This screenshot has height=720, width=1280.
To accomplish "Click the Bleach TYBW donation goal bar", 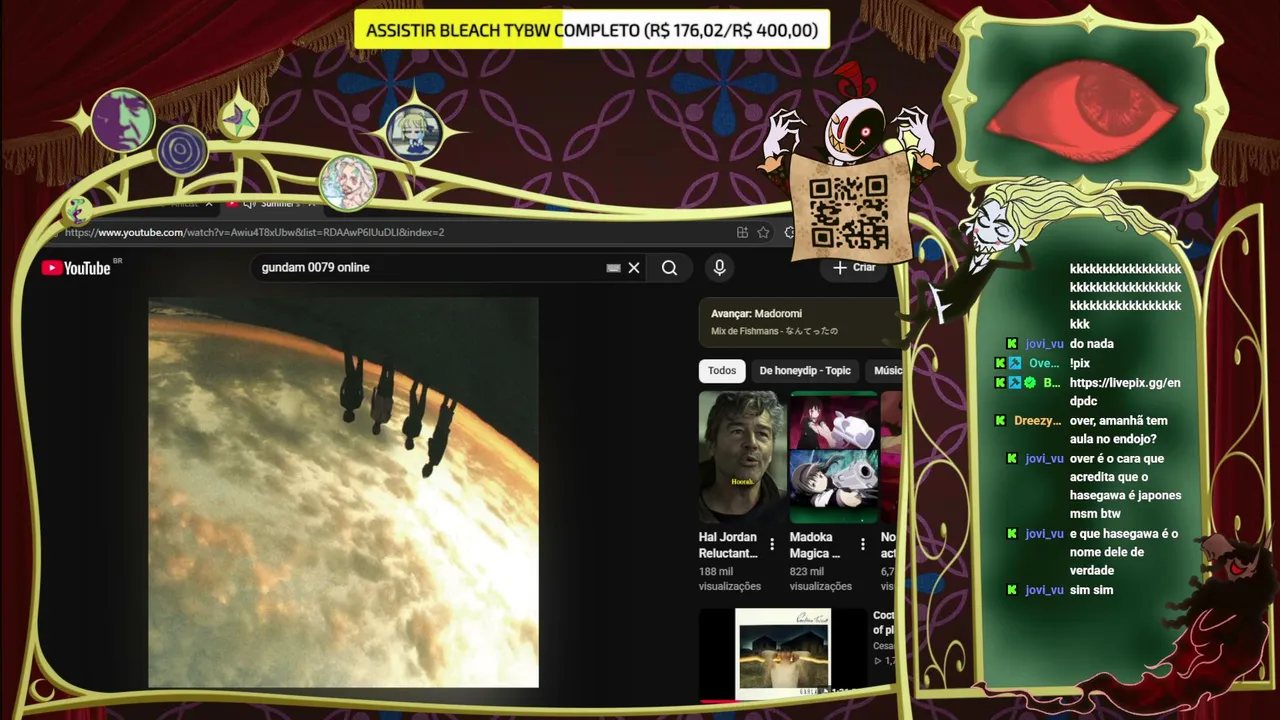I will pos(592,30).
